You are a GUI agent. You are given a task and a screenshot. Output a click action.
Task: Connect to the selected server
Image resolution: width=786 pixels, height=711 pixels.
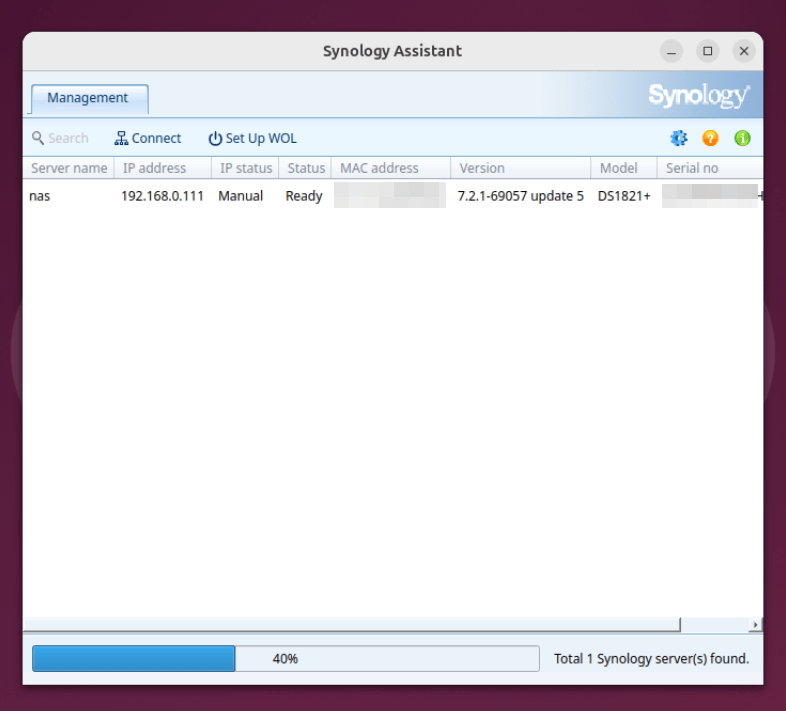pos(147,138)
